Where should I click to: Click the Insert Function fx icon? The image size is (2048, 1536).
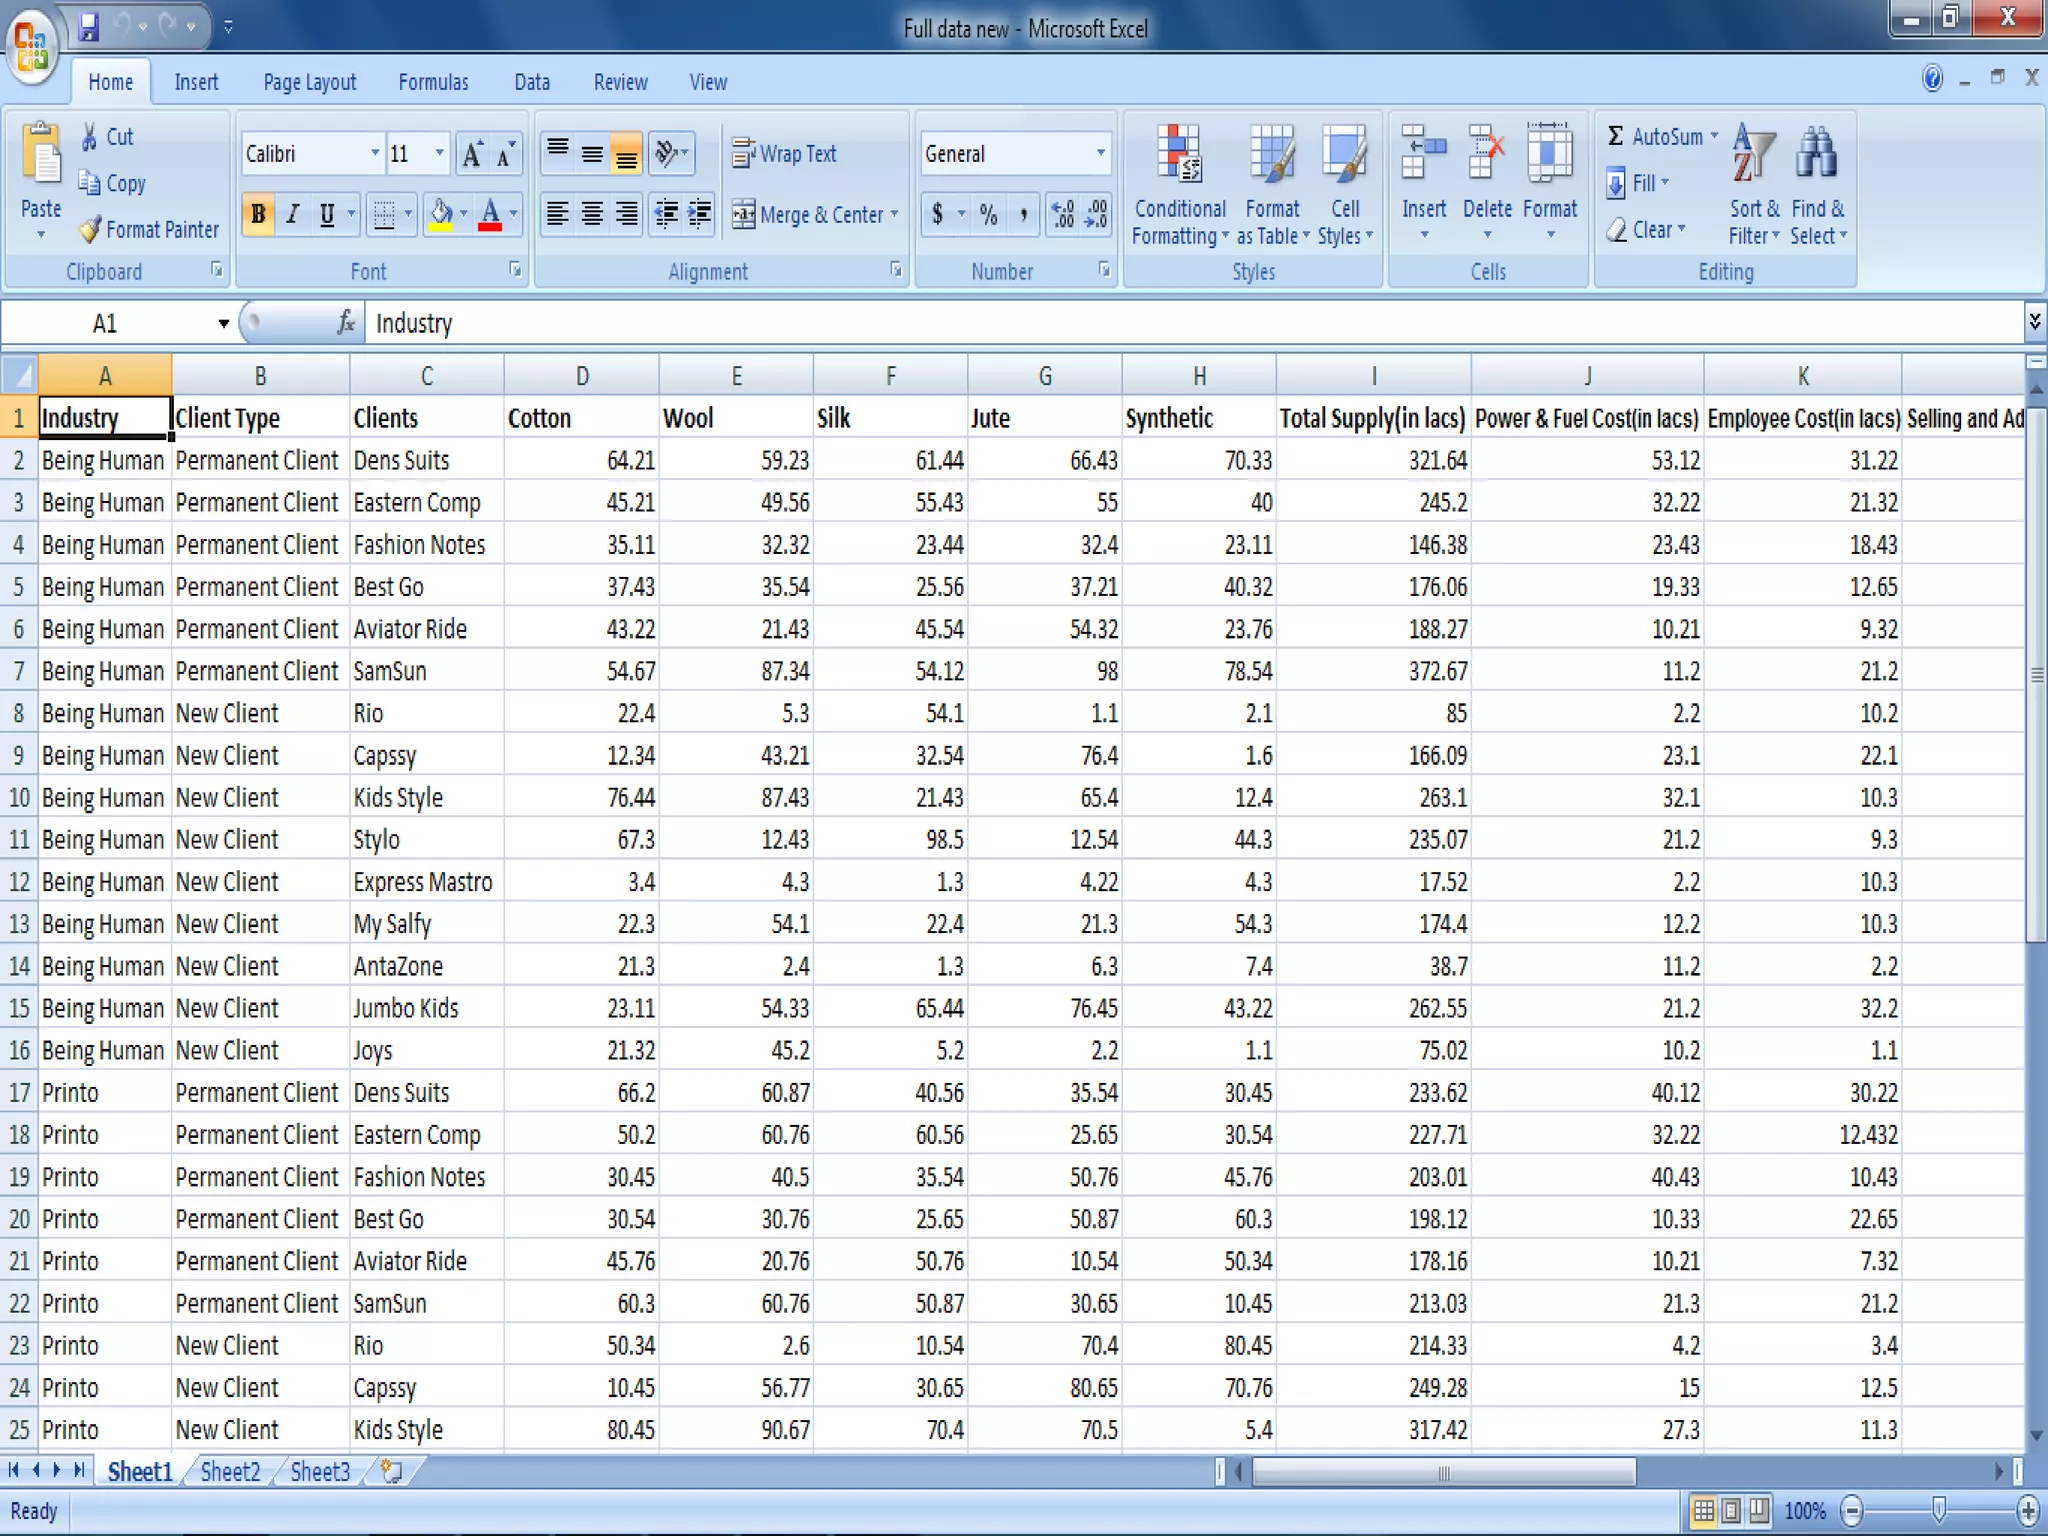(346, 323)
